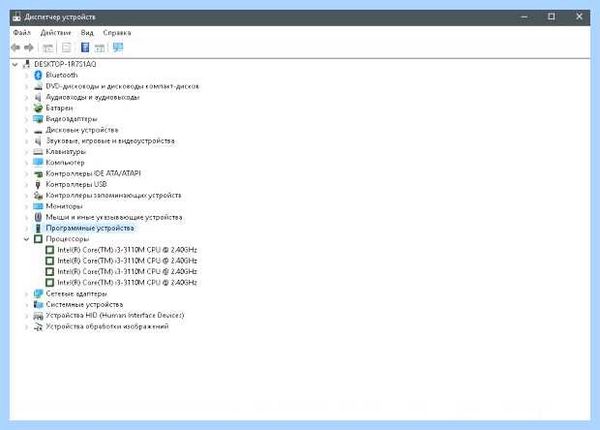Expand the Сетевые адаптеры branch
This screenshot has height=430, width=600.
[26, 294]
